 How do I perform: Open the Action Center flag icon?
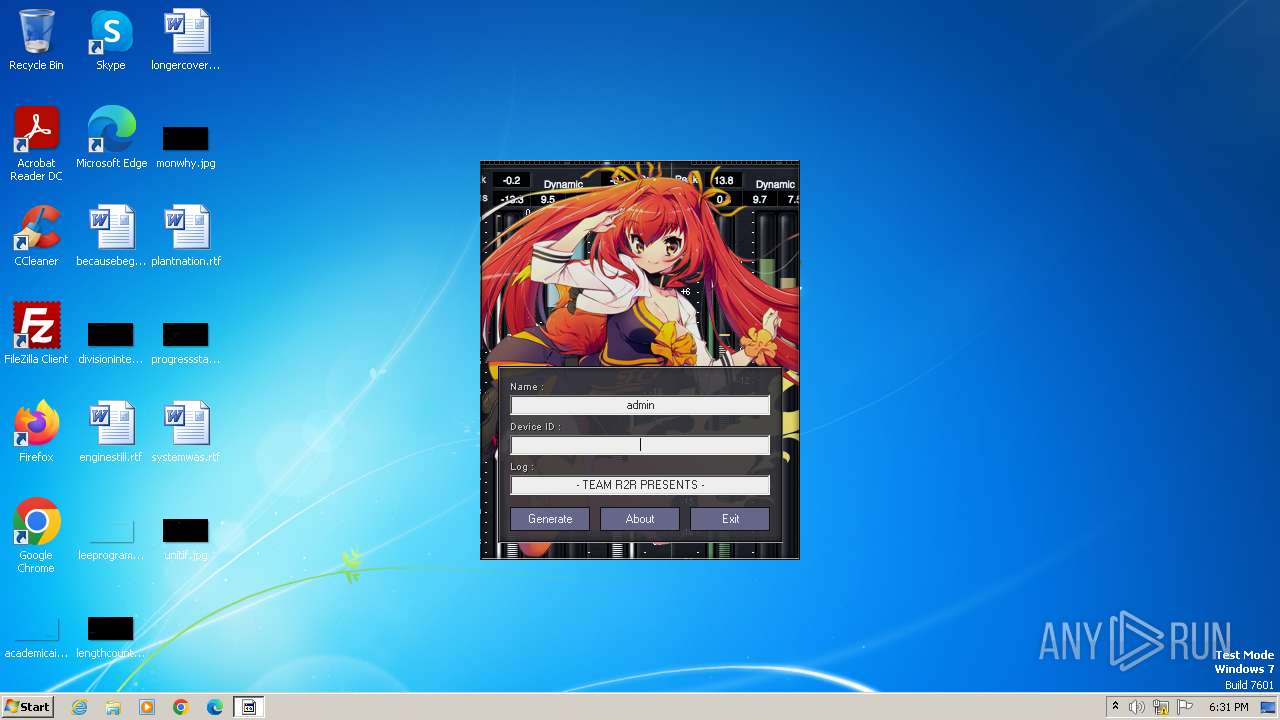coord(1185,707)
